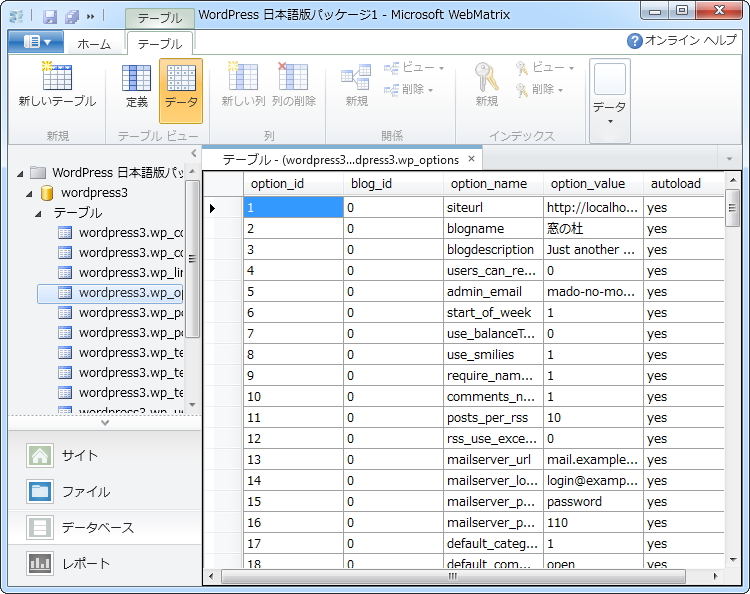Click the Database (データベース) icon
The height and width of the screenshot is (594, 750).
click(40, 528)
